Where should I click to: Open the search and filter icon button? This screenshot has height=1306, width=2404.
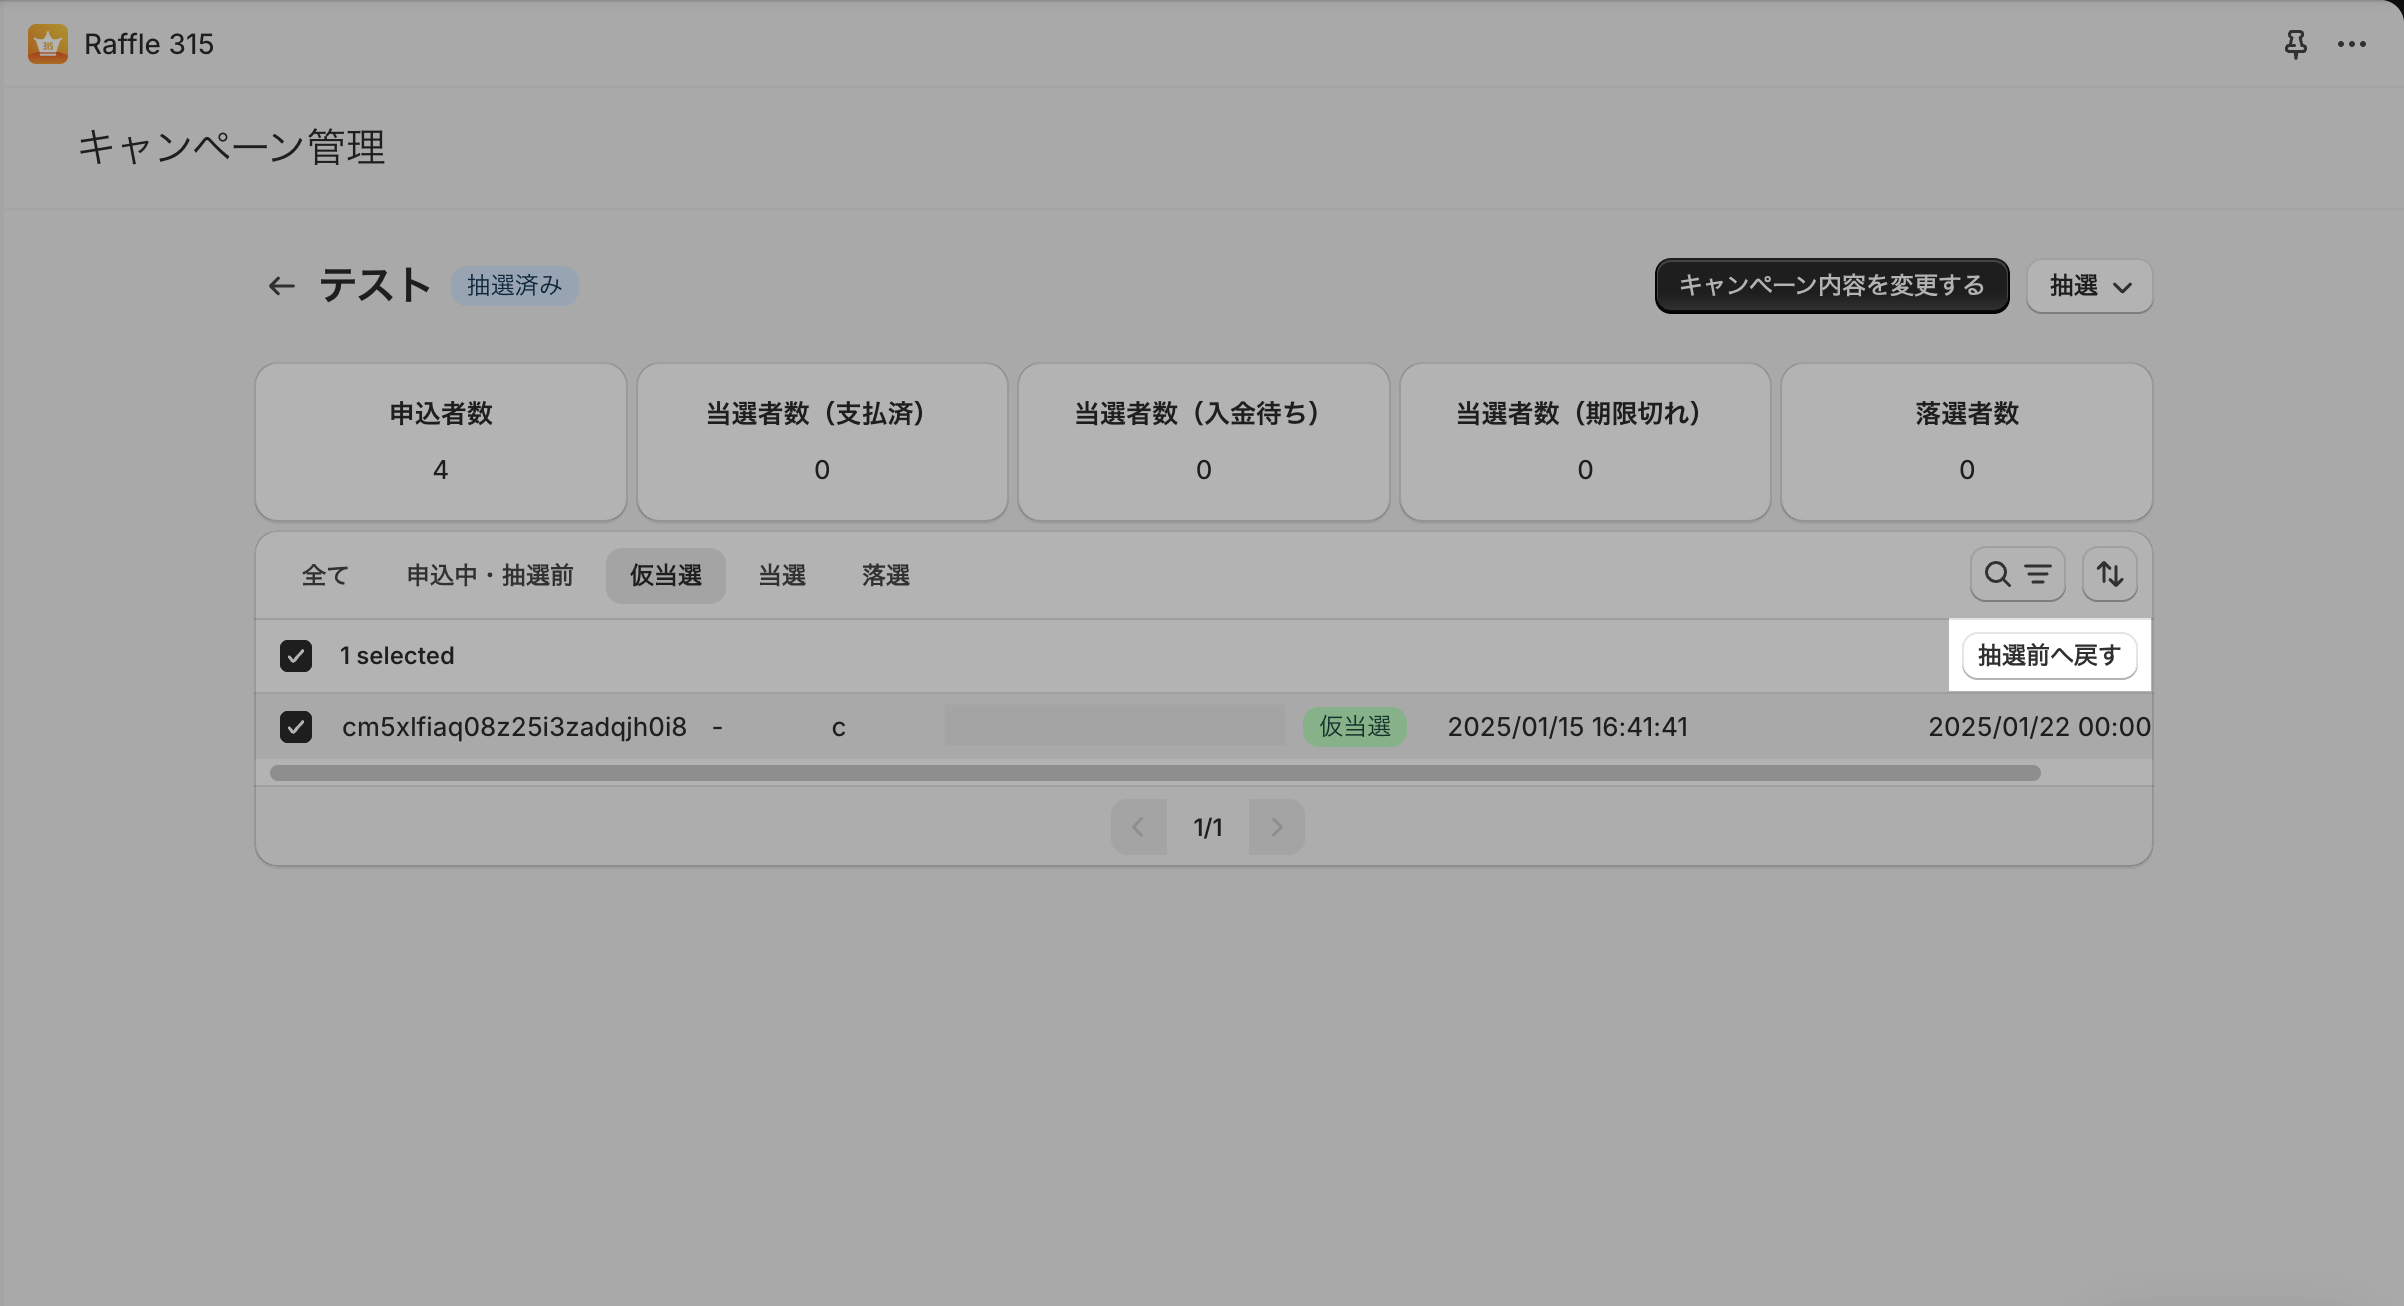(2016, 574)
